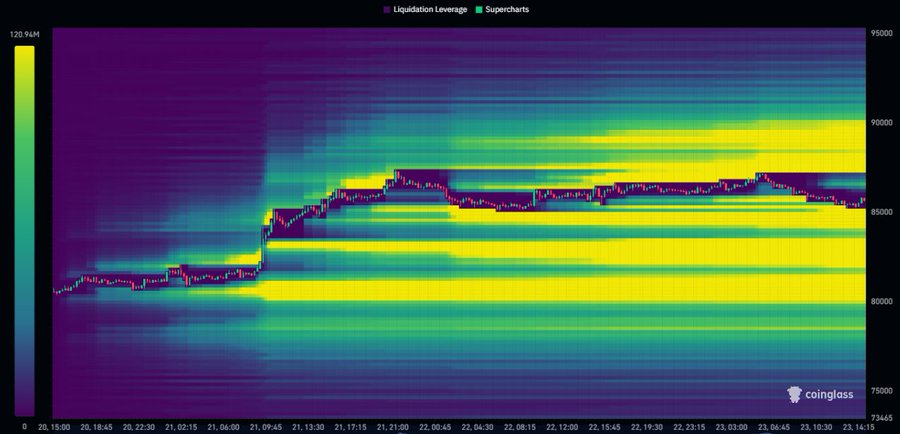This screenshot has width=900, height=434.
Task: Click the 23, 14:15 time label
Action: (859, 428)
